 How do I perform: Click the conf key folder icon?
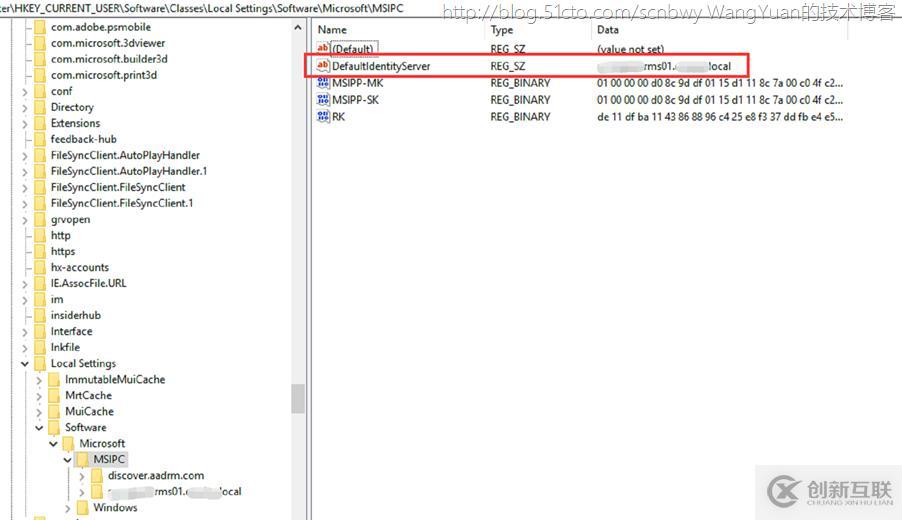coord(40,91)
